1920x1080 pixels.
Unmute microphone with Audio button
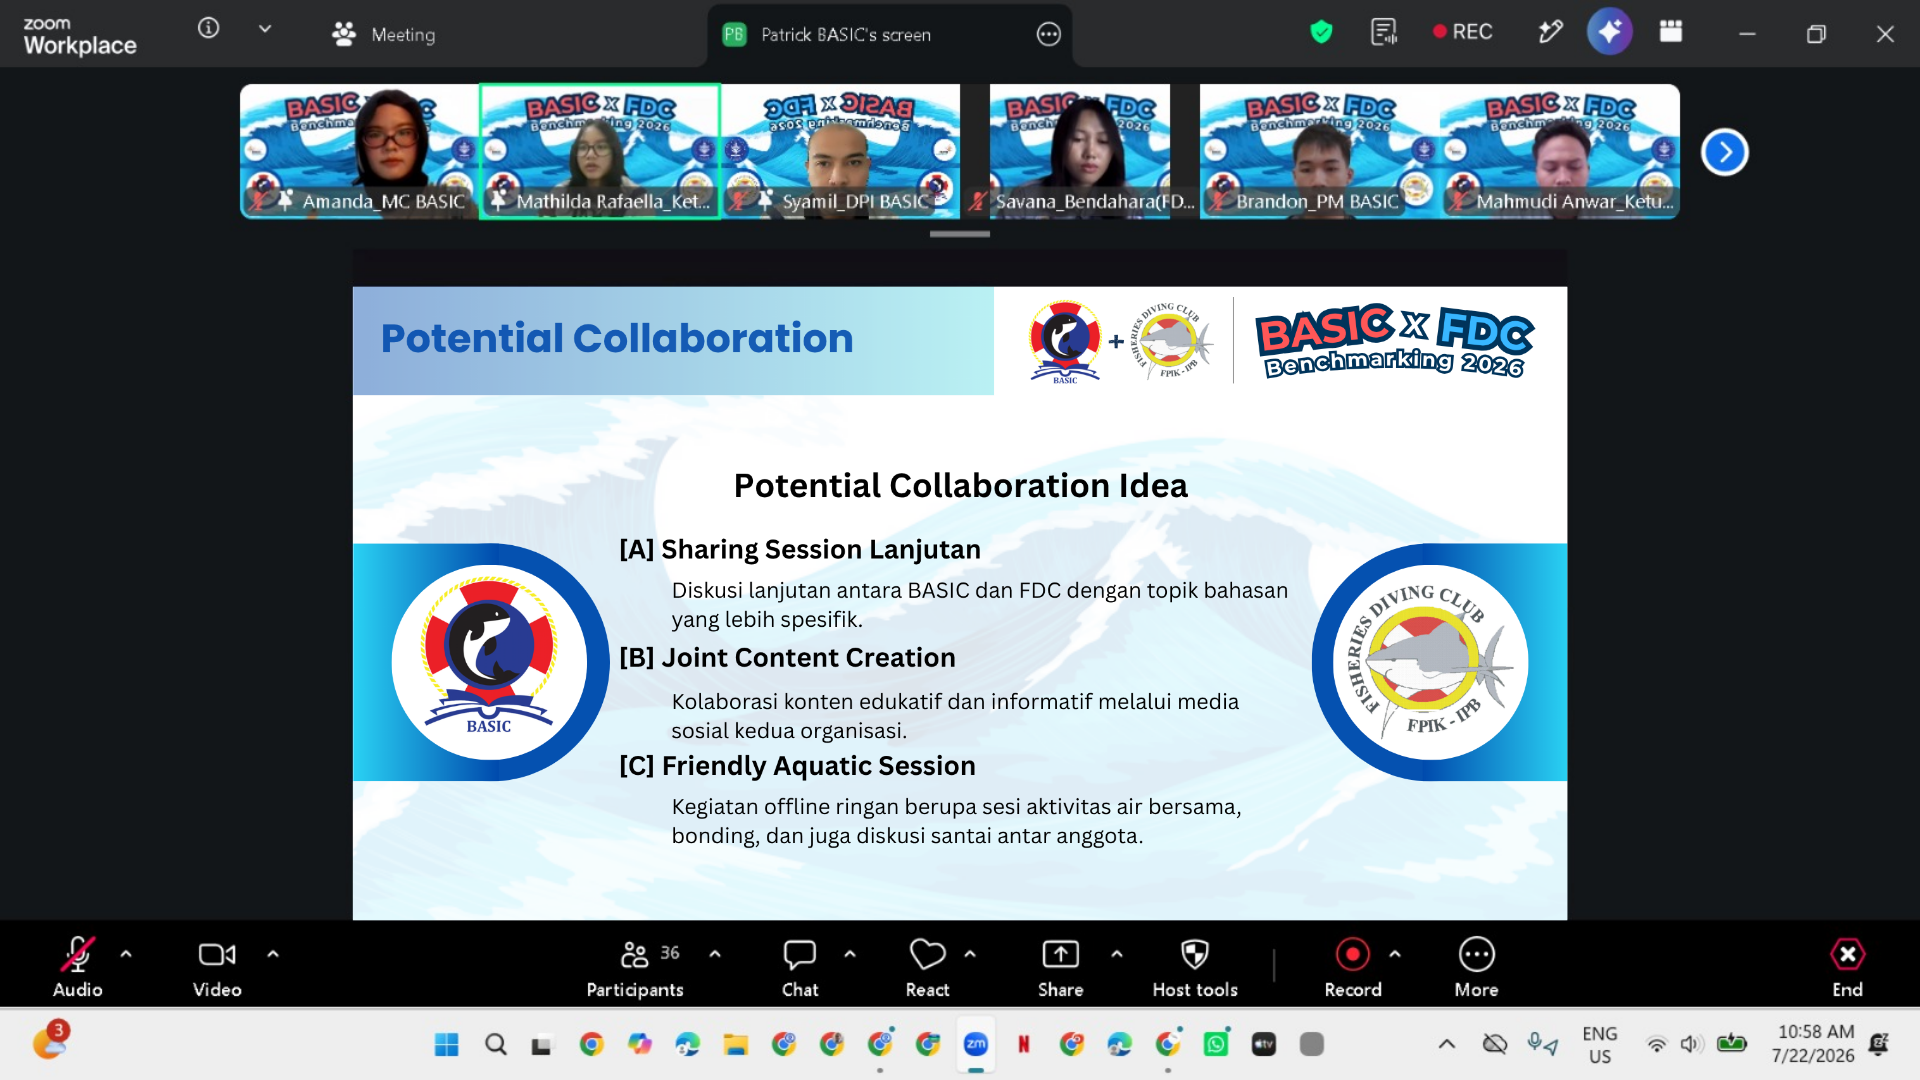[78, 967]
